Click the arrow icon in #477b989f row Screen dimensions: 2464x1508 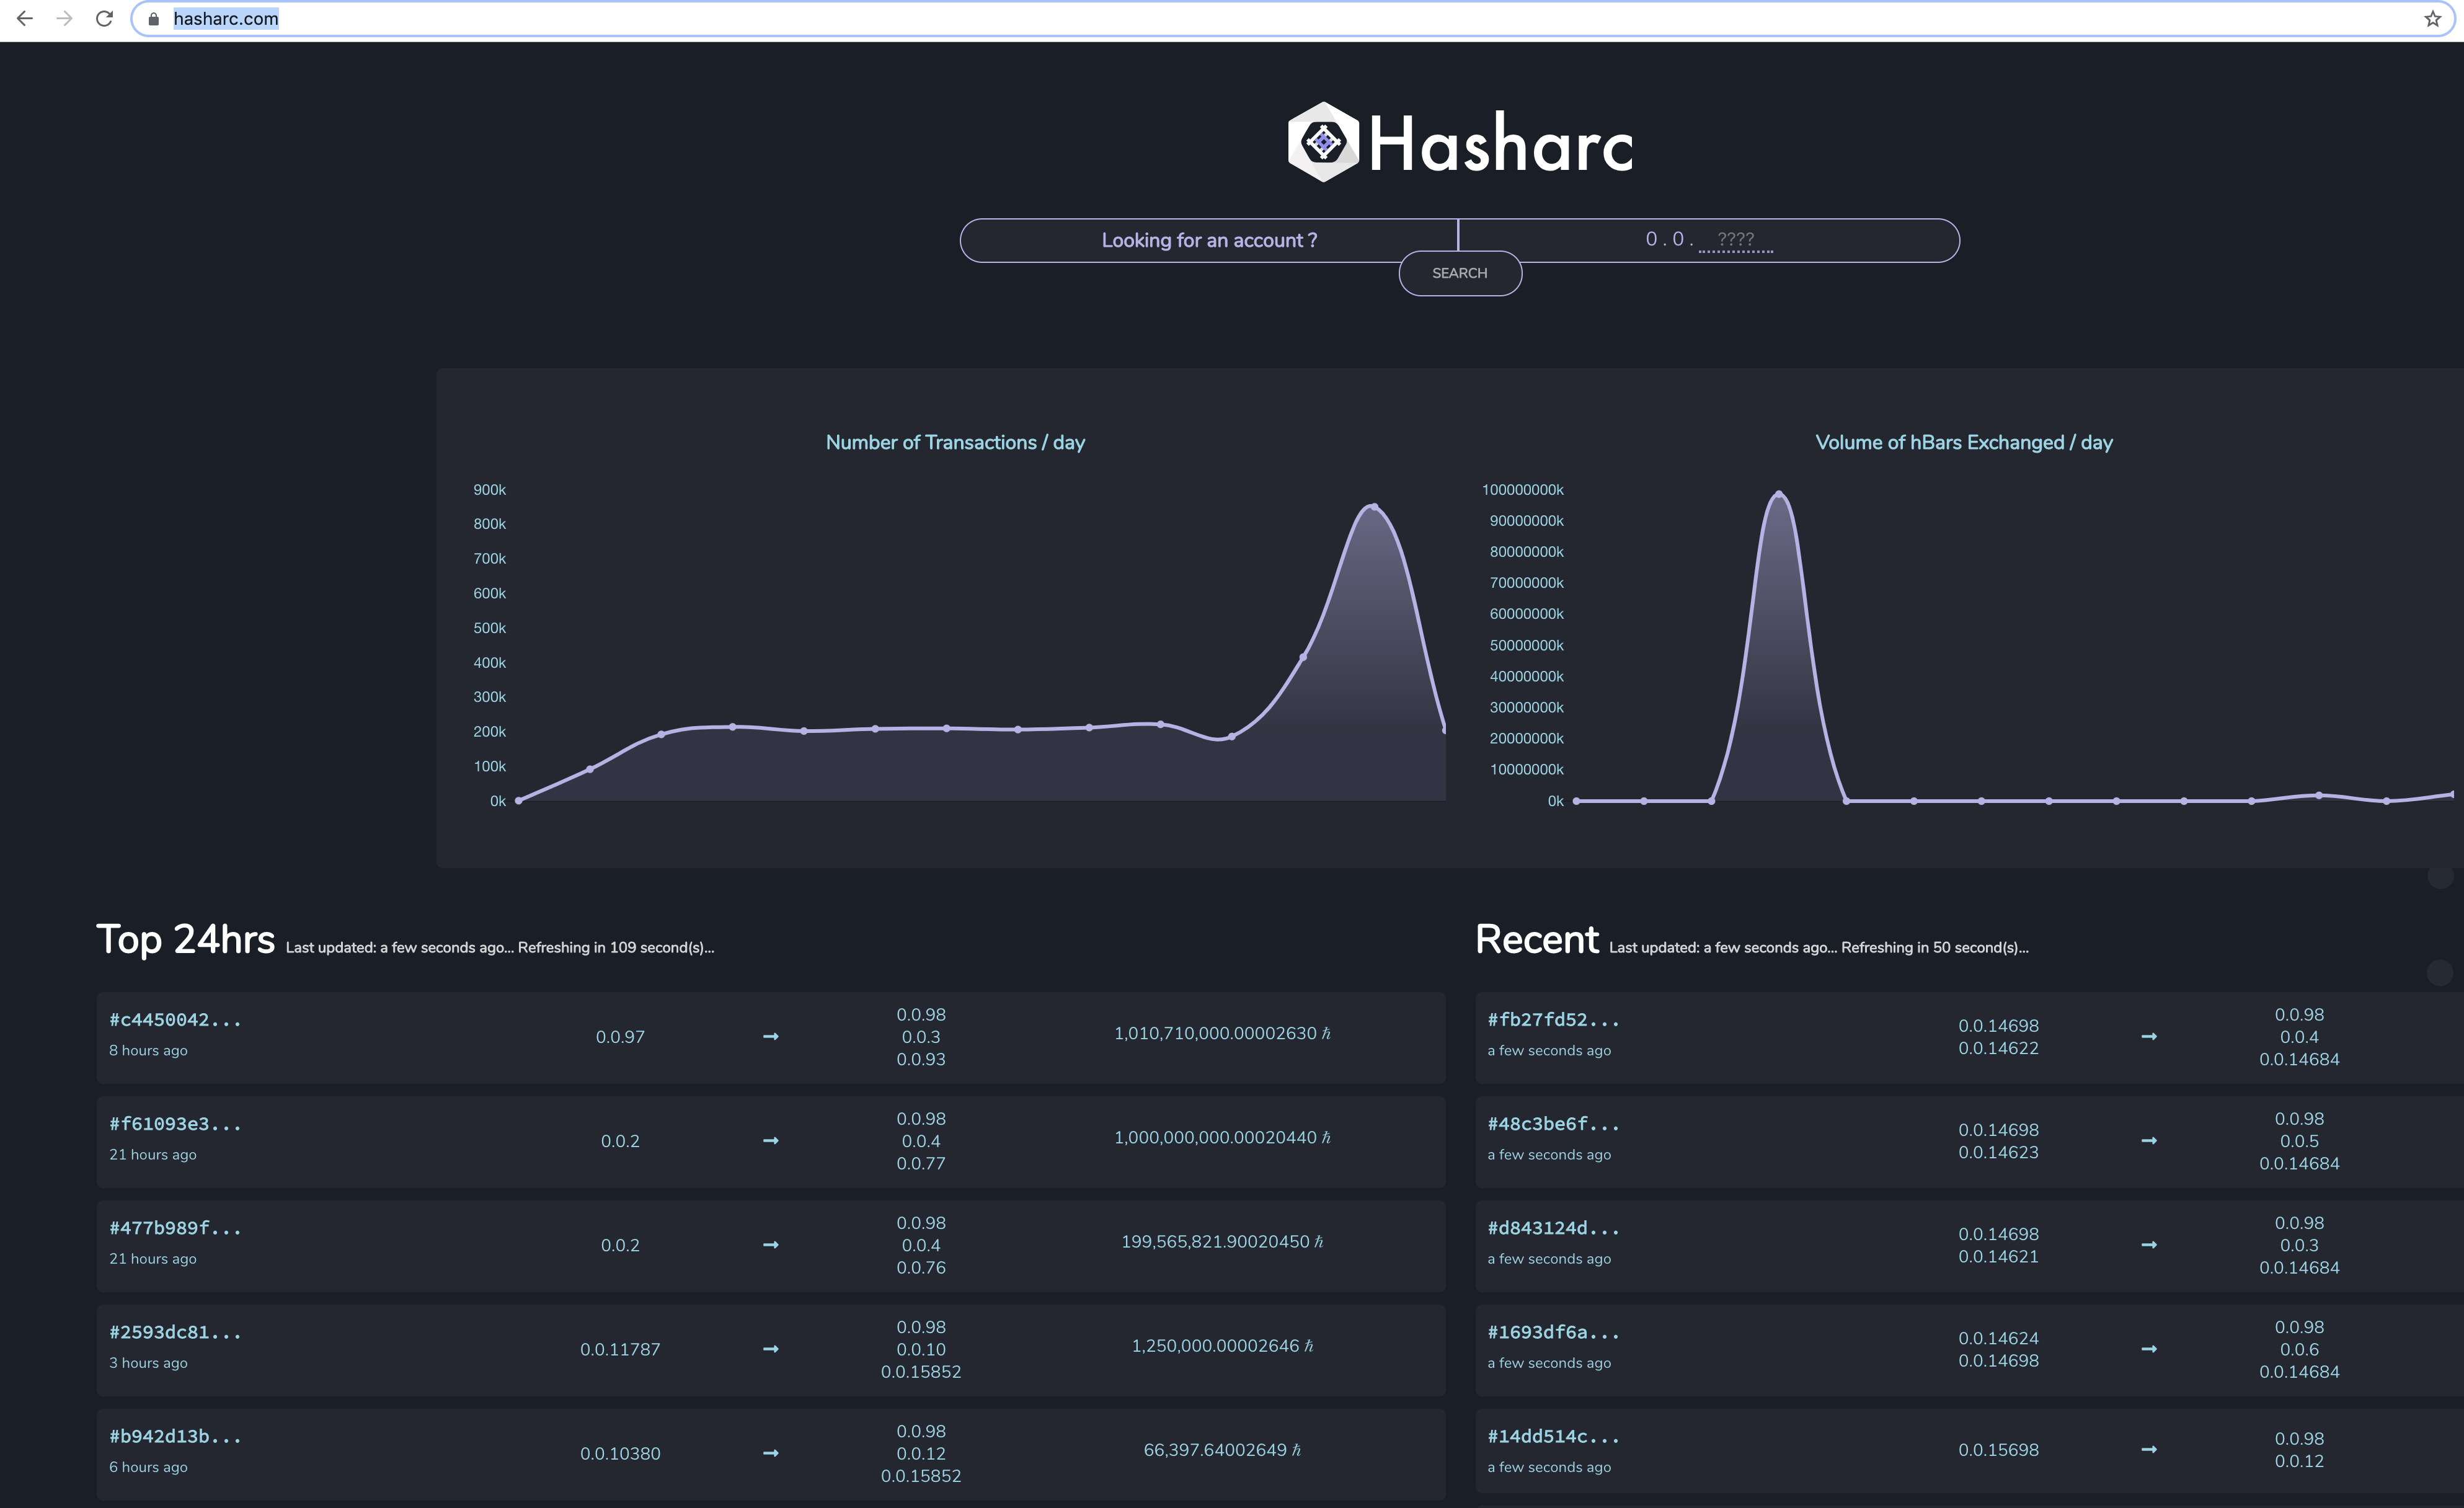(771, 1245)
